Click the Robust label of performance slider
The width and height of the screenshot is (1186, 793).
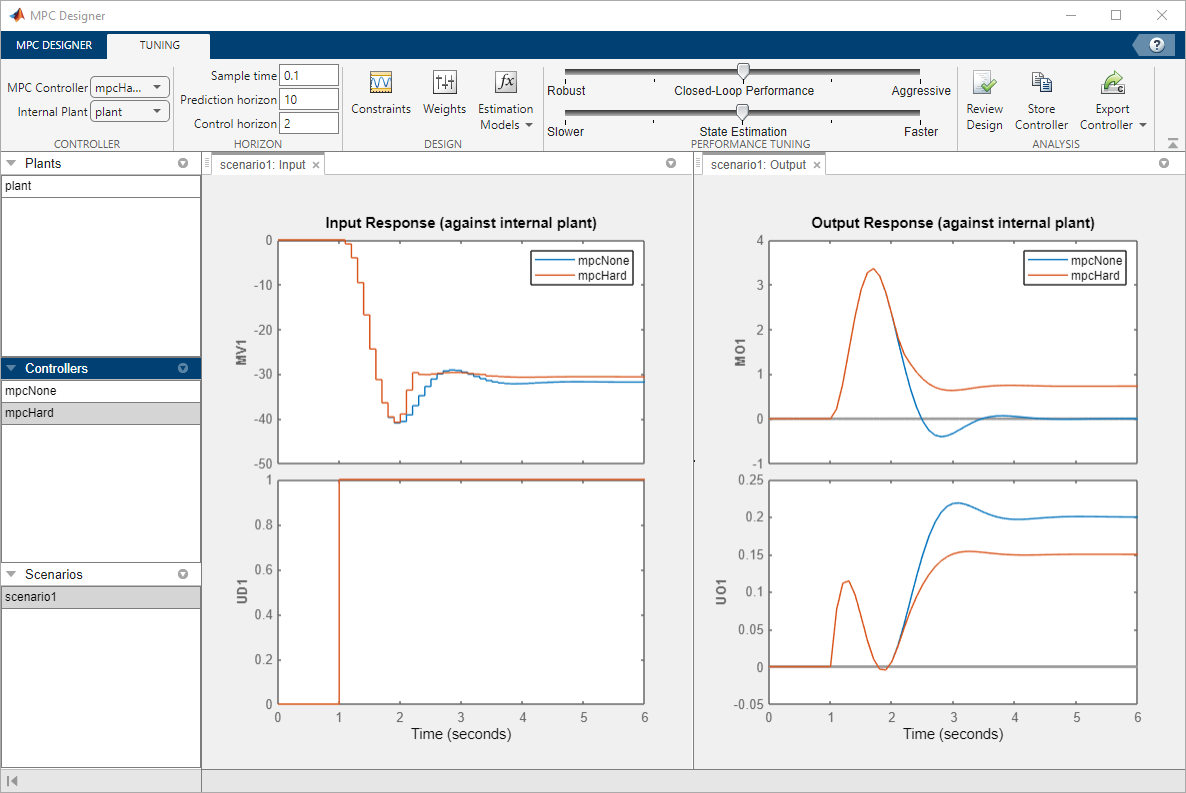click(x=566, y=91)
